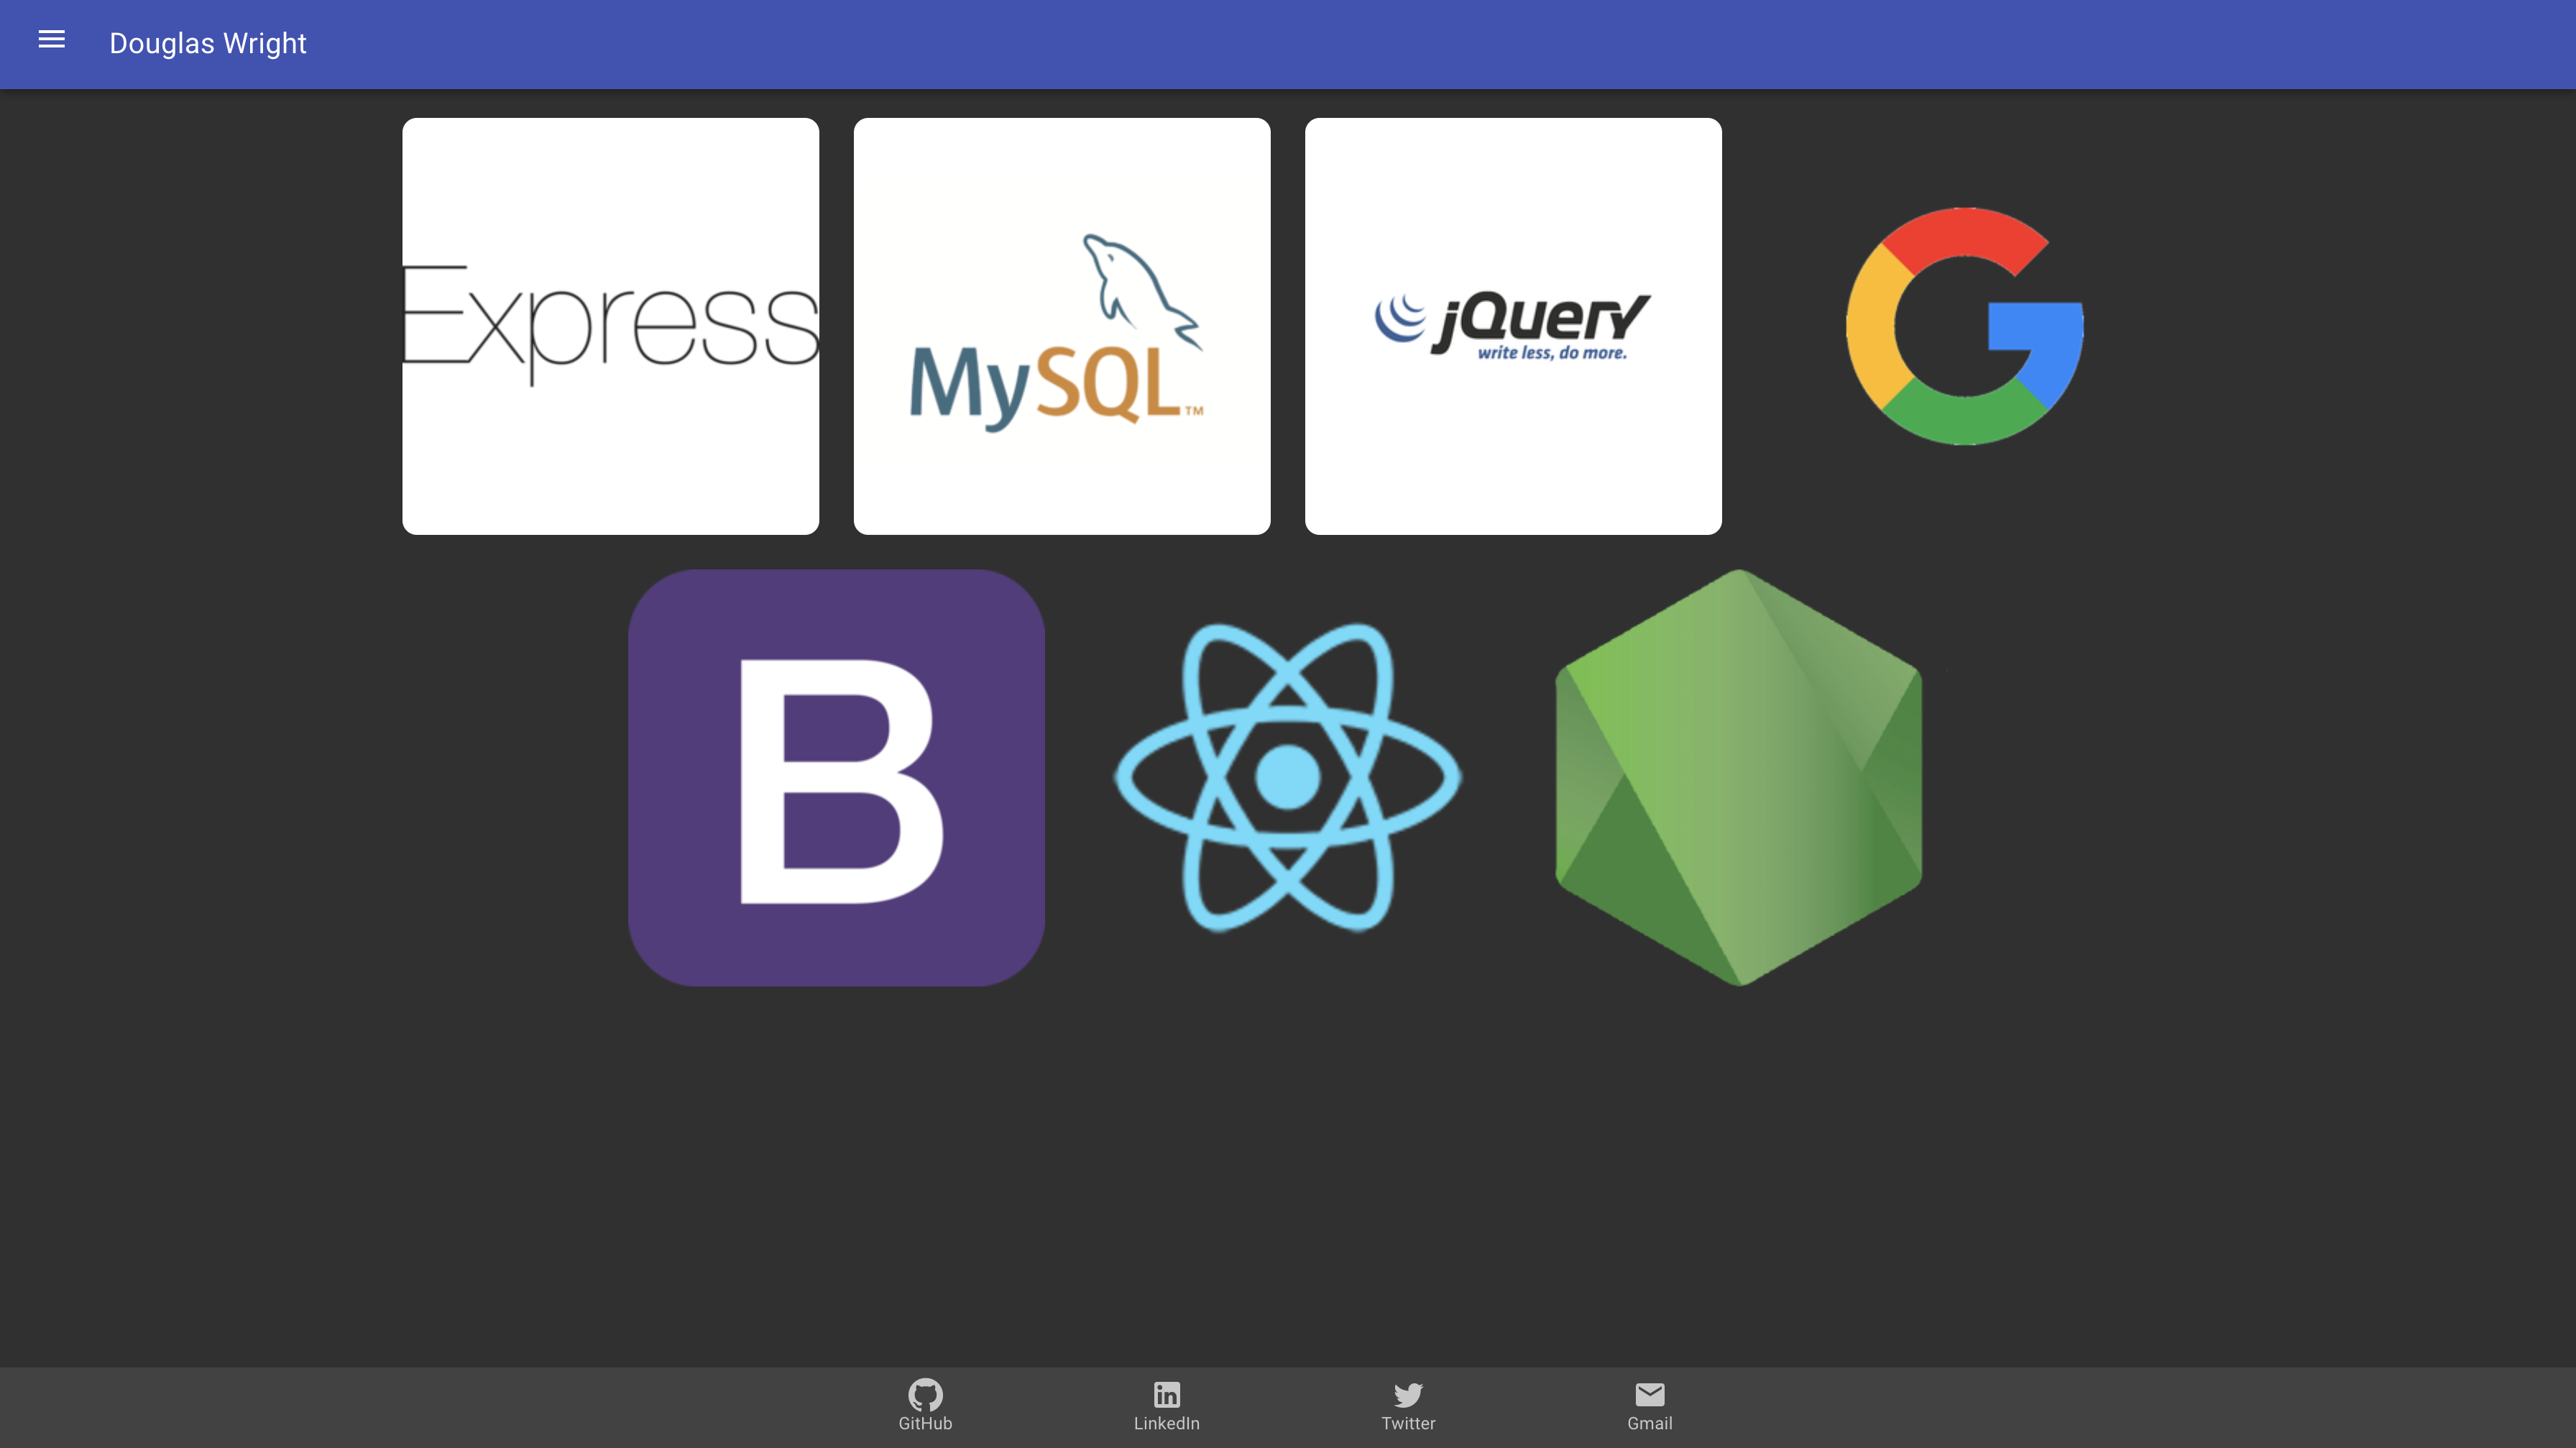Open the GitHub text label link
Screen dimensions: 2576x1448
[x=925, y=1423]
